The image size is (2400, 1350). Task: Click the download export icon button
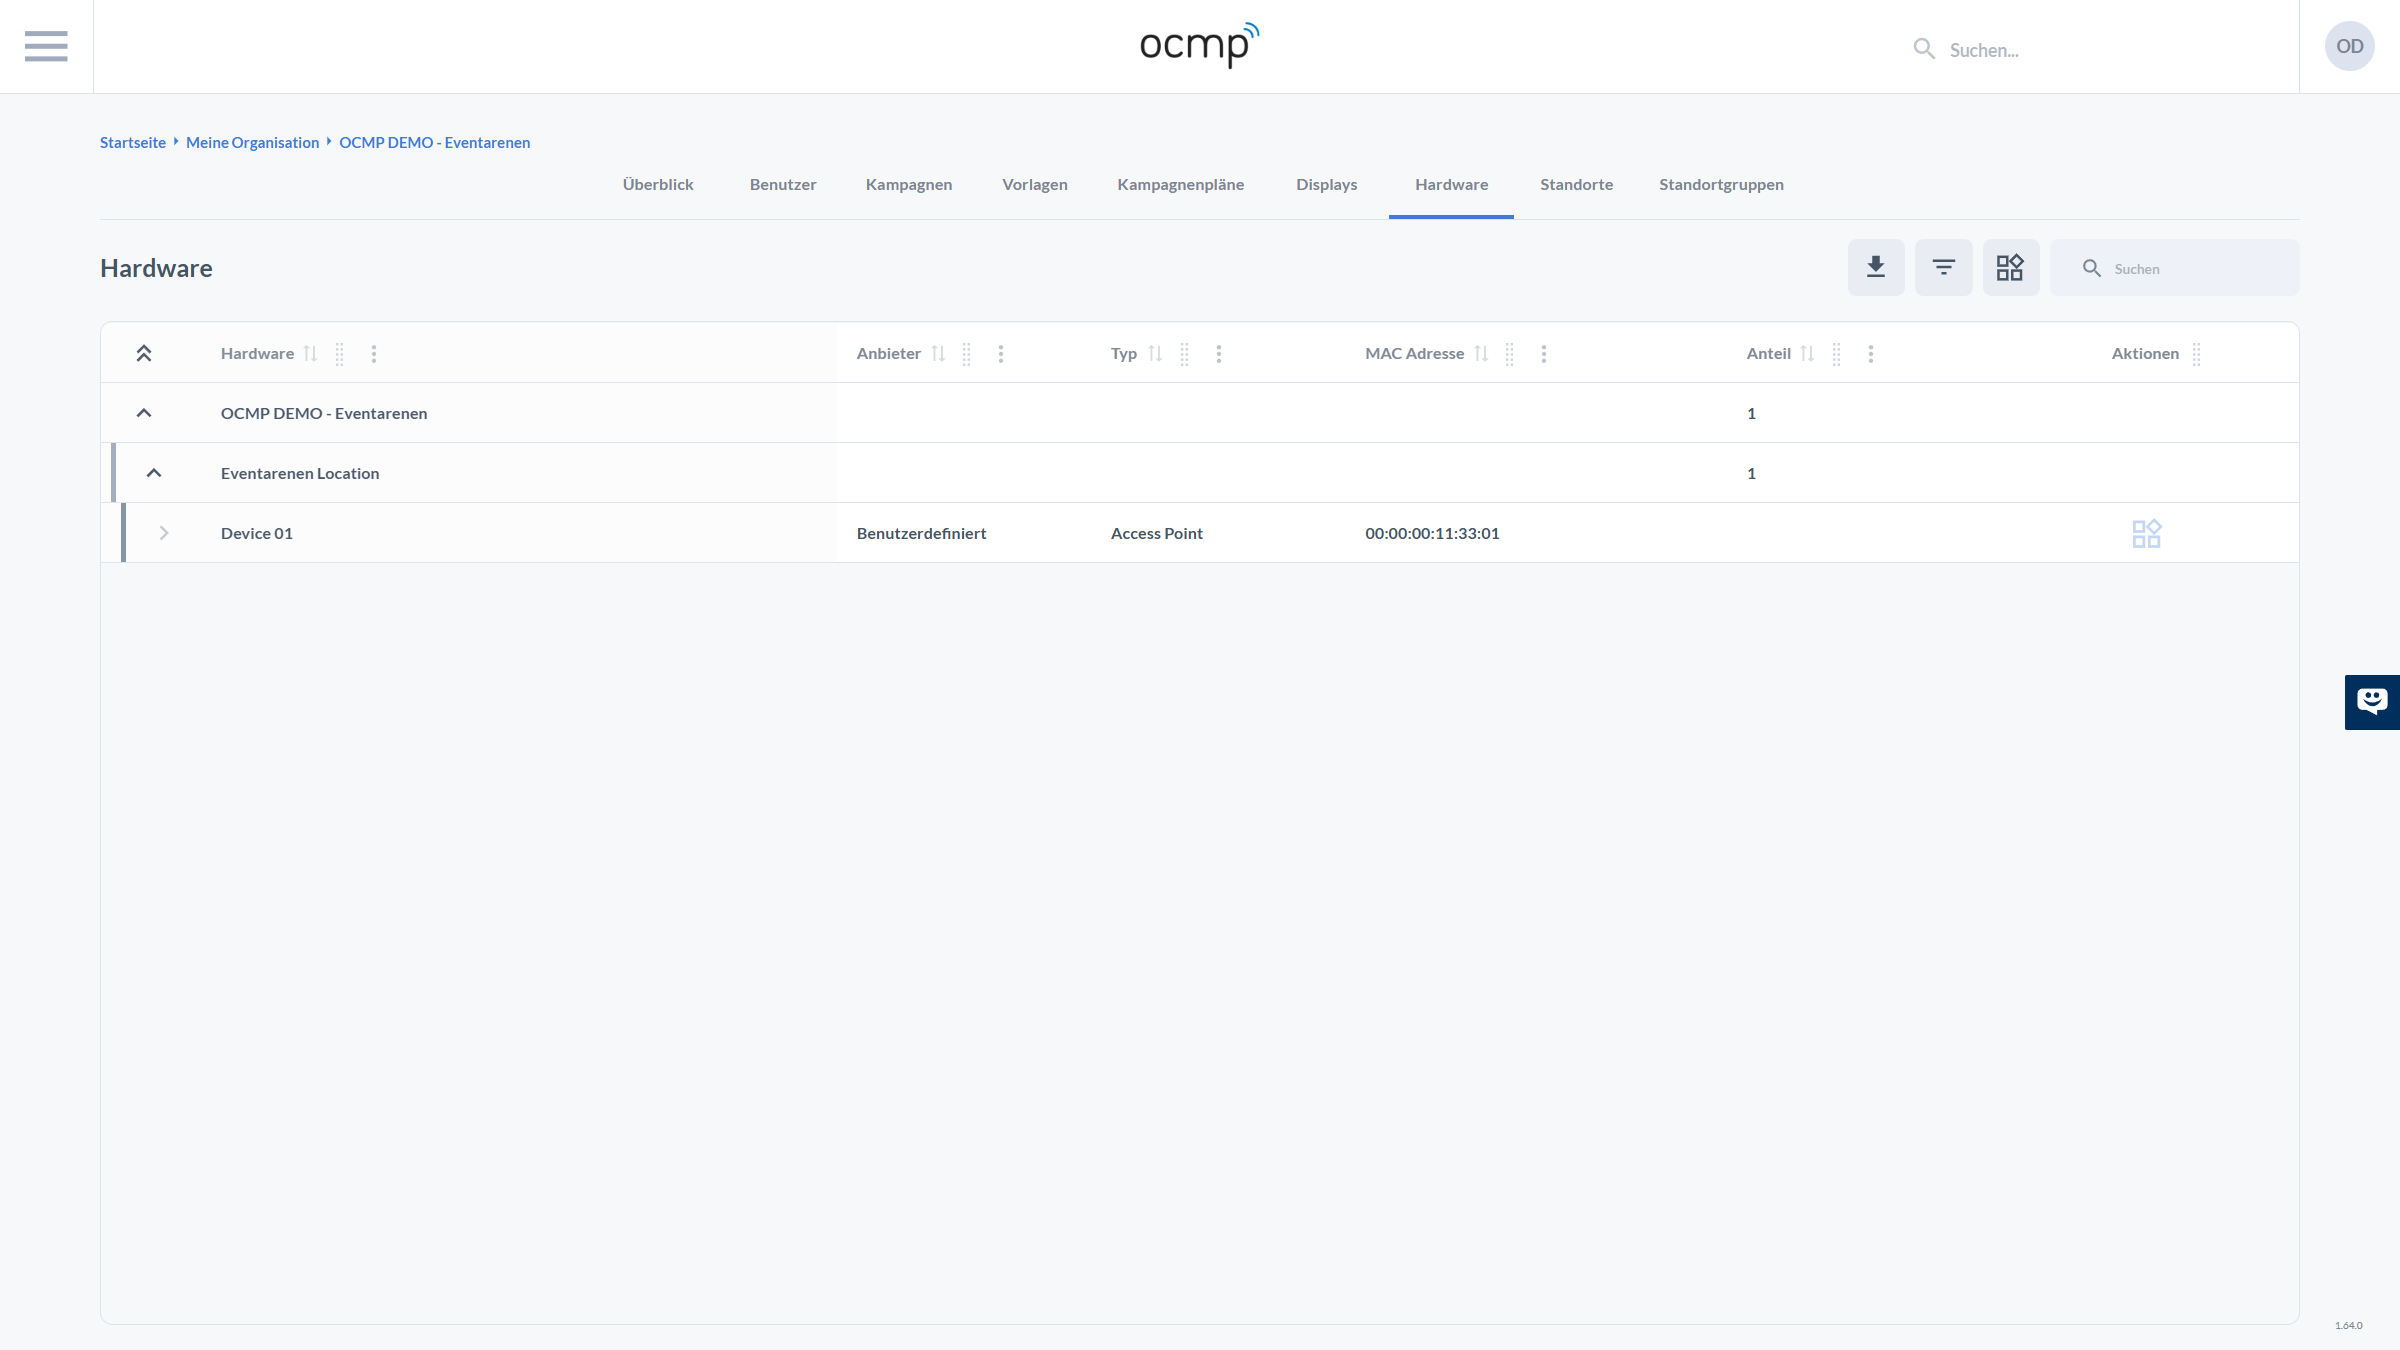1876,267
